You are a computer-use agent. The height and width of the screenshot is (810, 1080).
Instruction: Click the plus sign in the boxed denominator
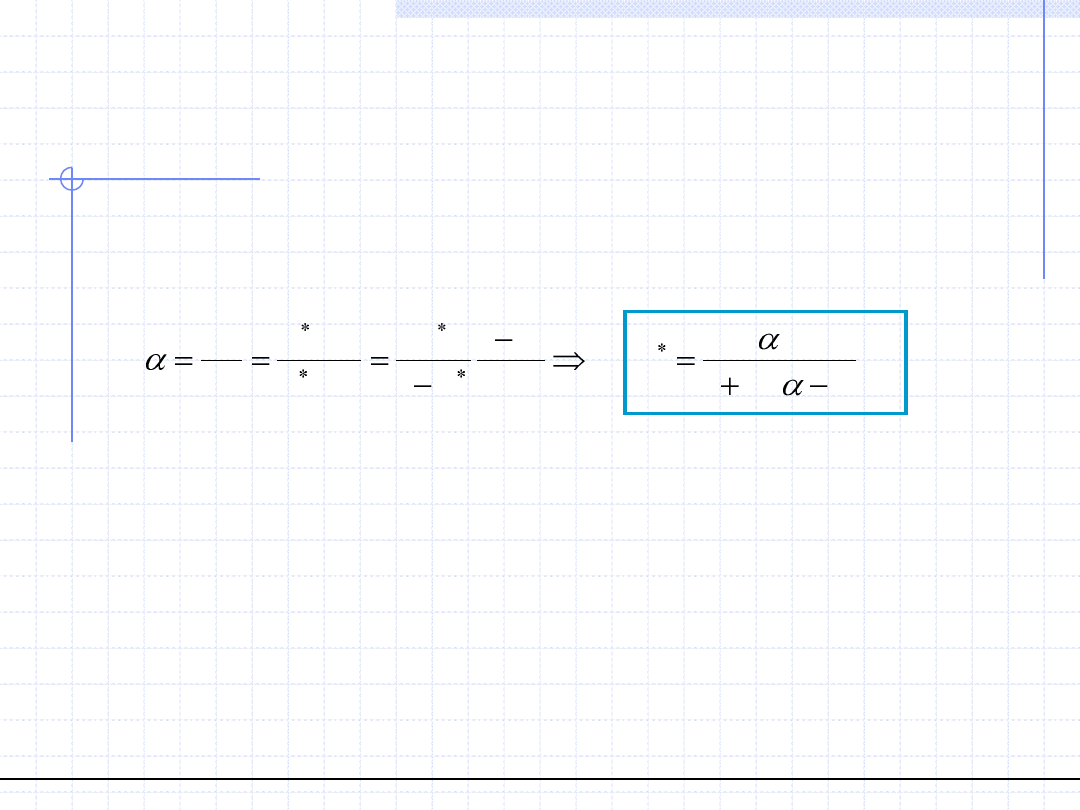click(x=729, y=387)
